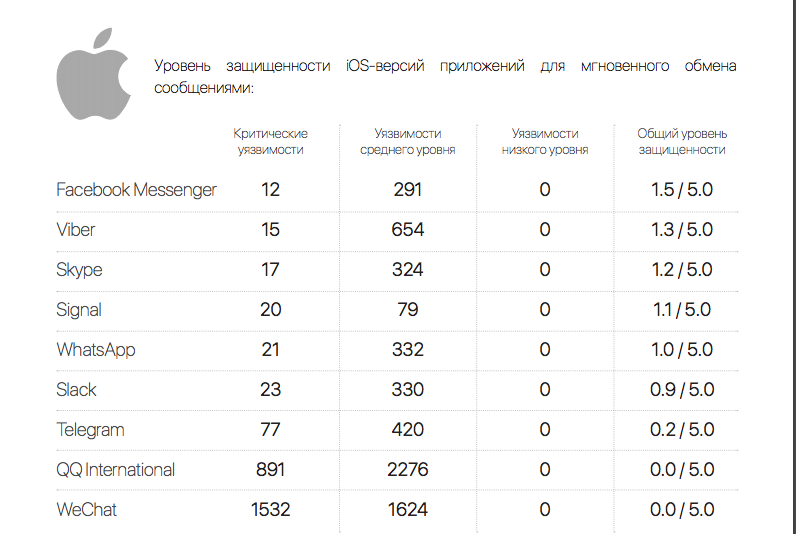796x534 pixels.
Task: Click the Уязвимости среднего уровня column header
Action: (407, 142)
